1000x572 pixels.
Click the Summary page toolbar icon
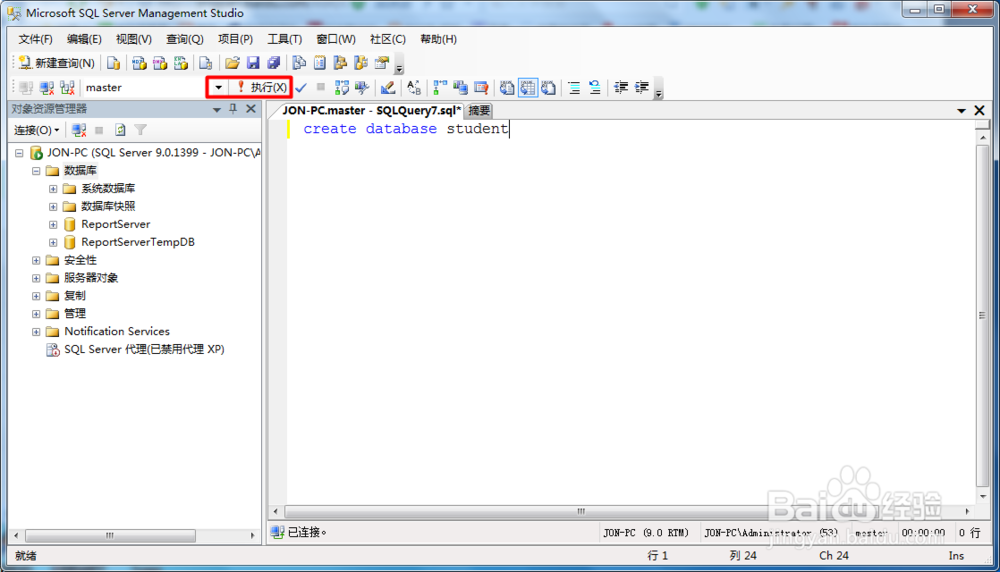coord(320,62)
